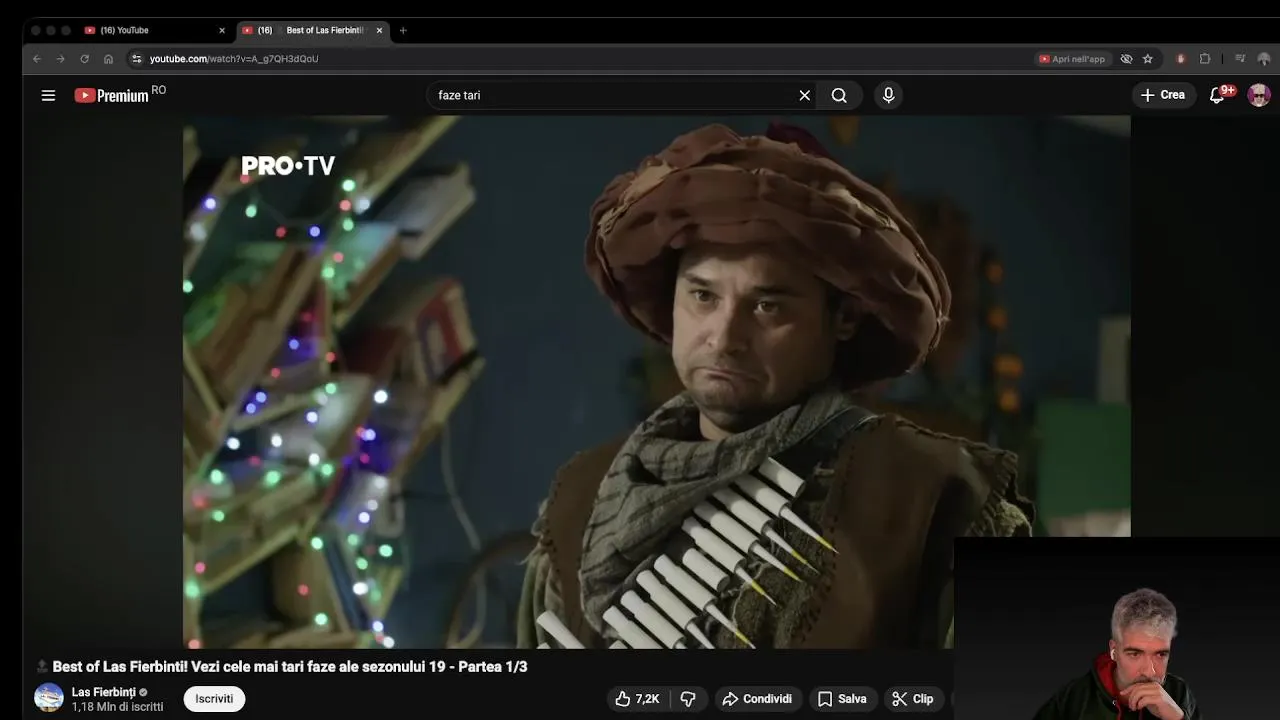Screen dimensions: 1280x720
Task: Open the red hand extension icon
Action: [x=1181, y=59]
